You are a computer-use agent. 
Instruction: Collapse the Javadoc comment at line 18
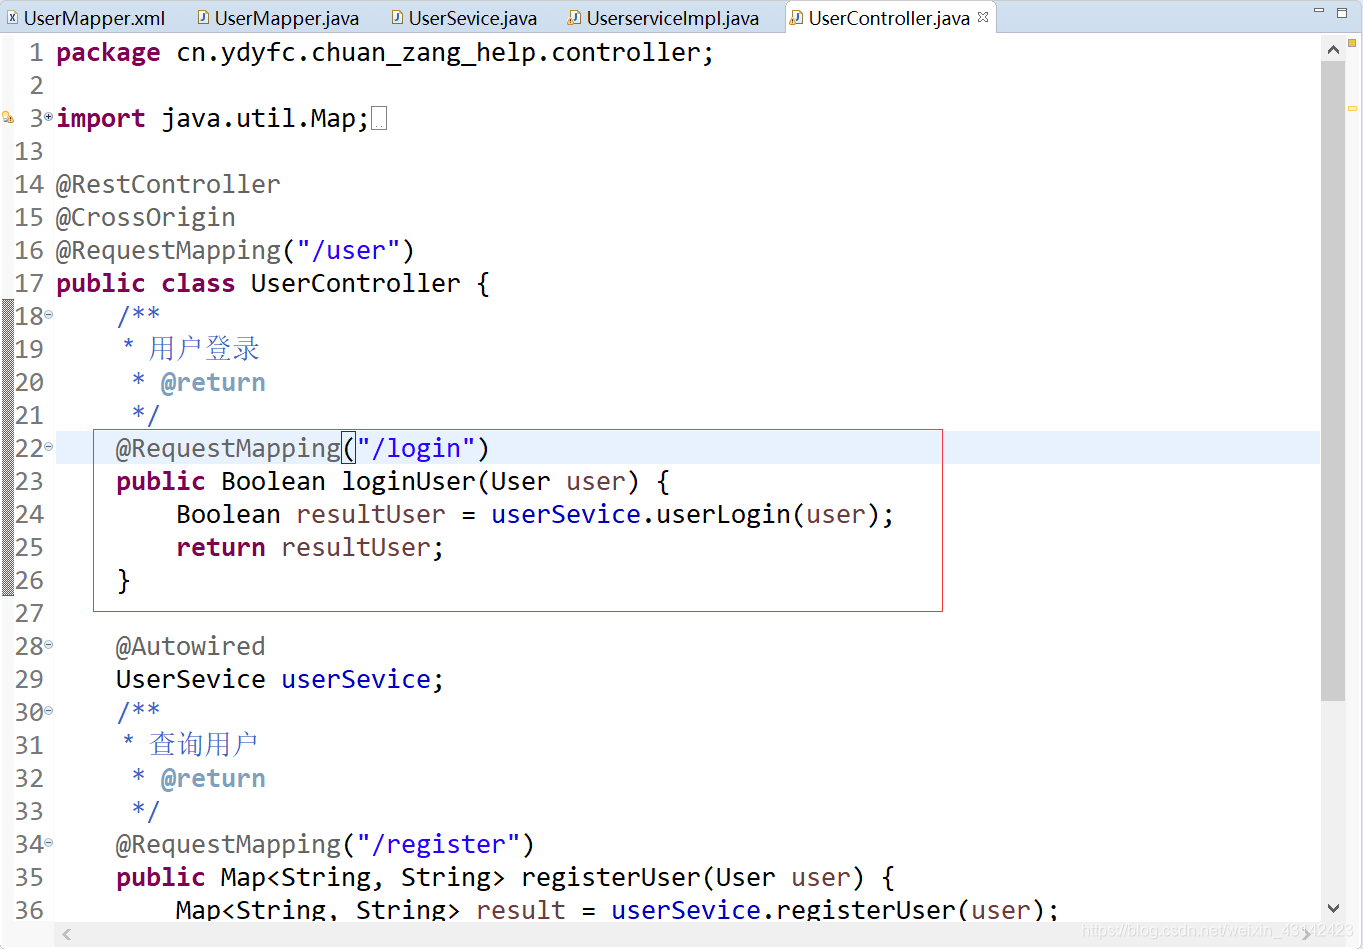coord(48,316)
